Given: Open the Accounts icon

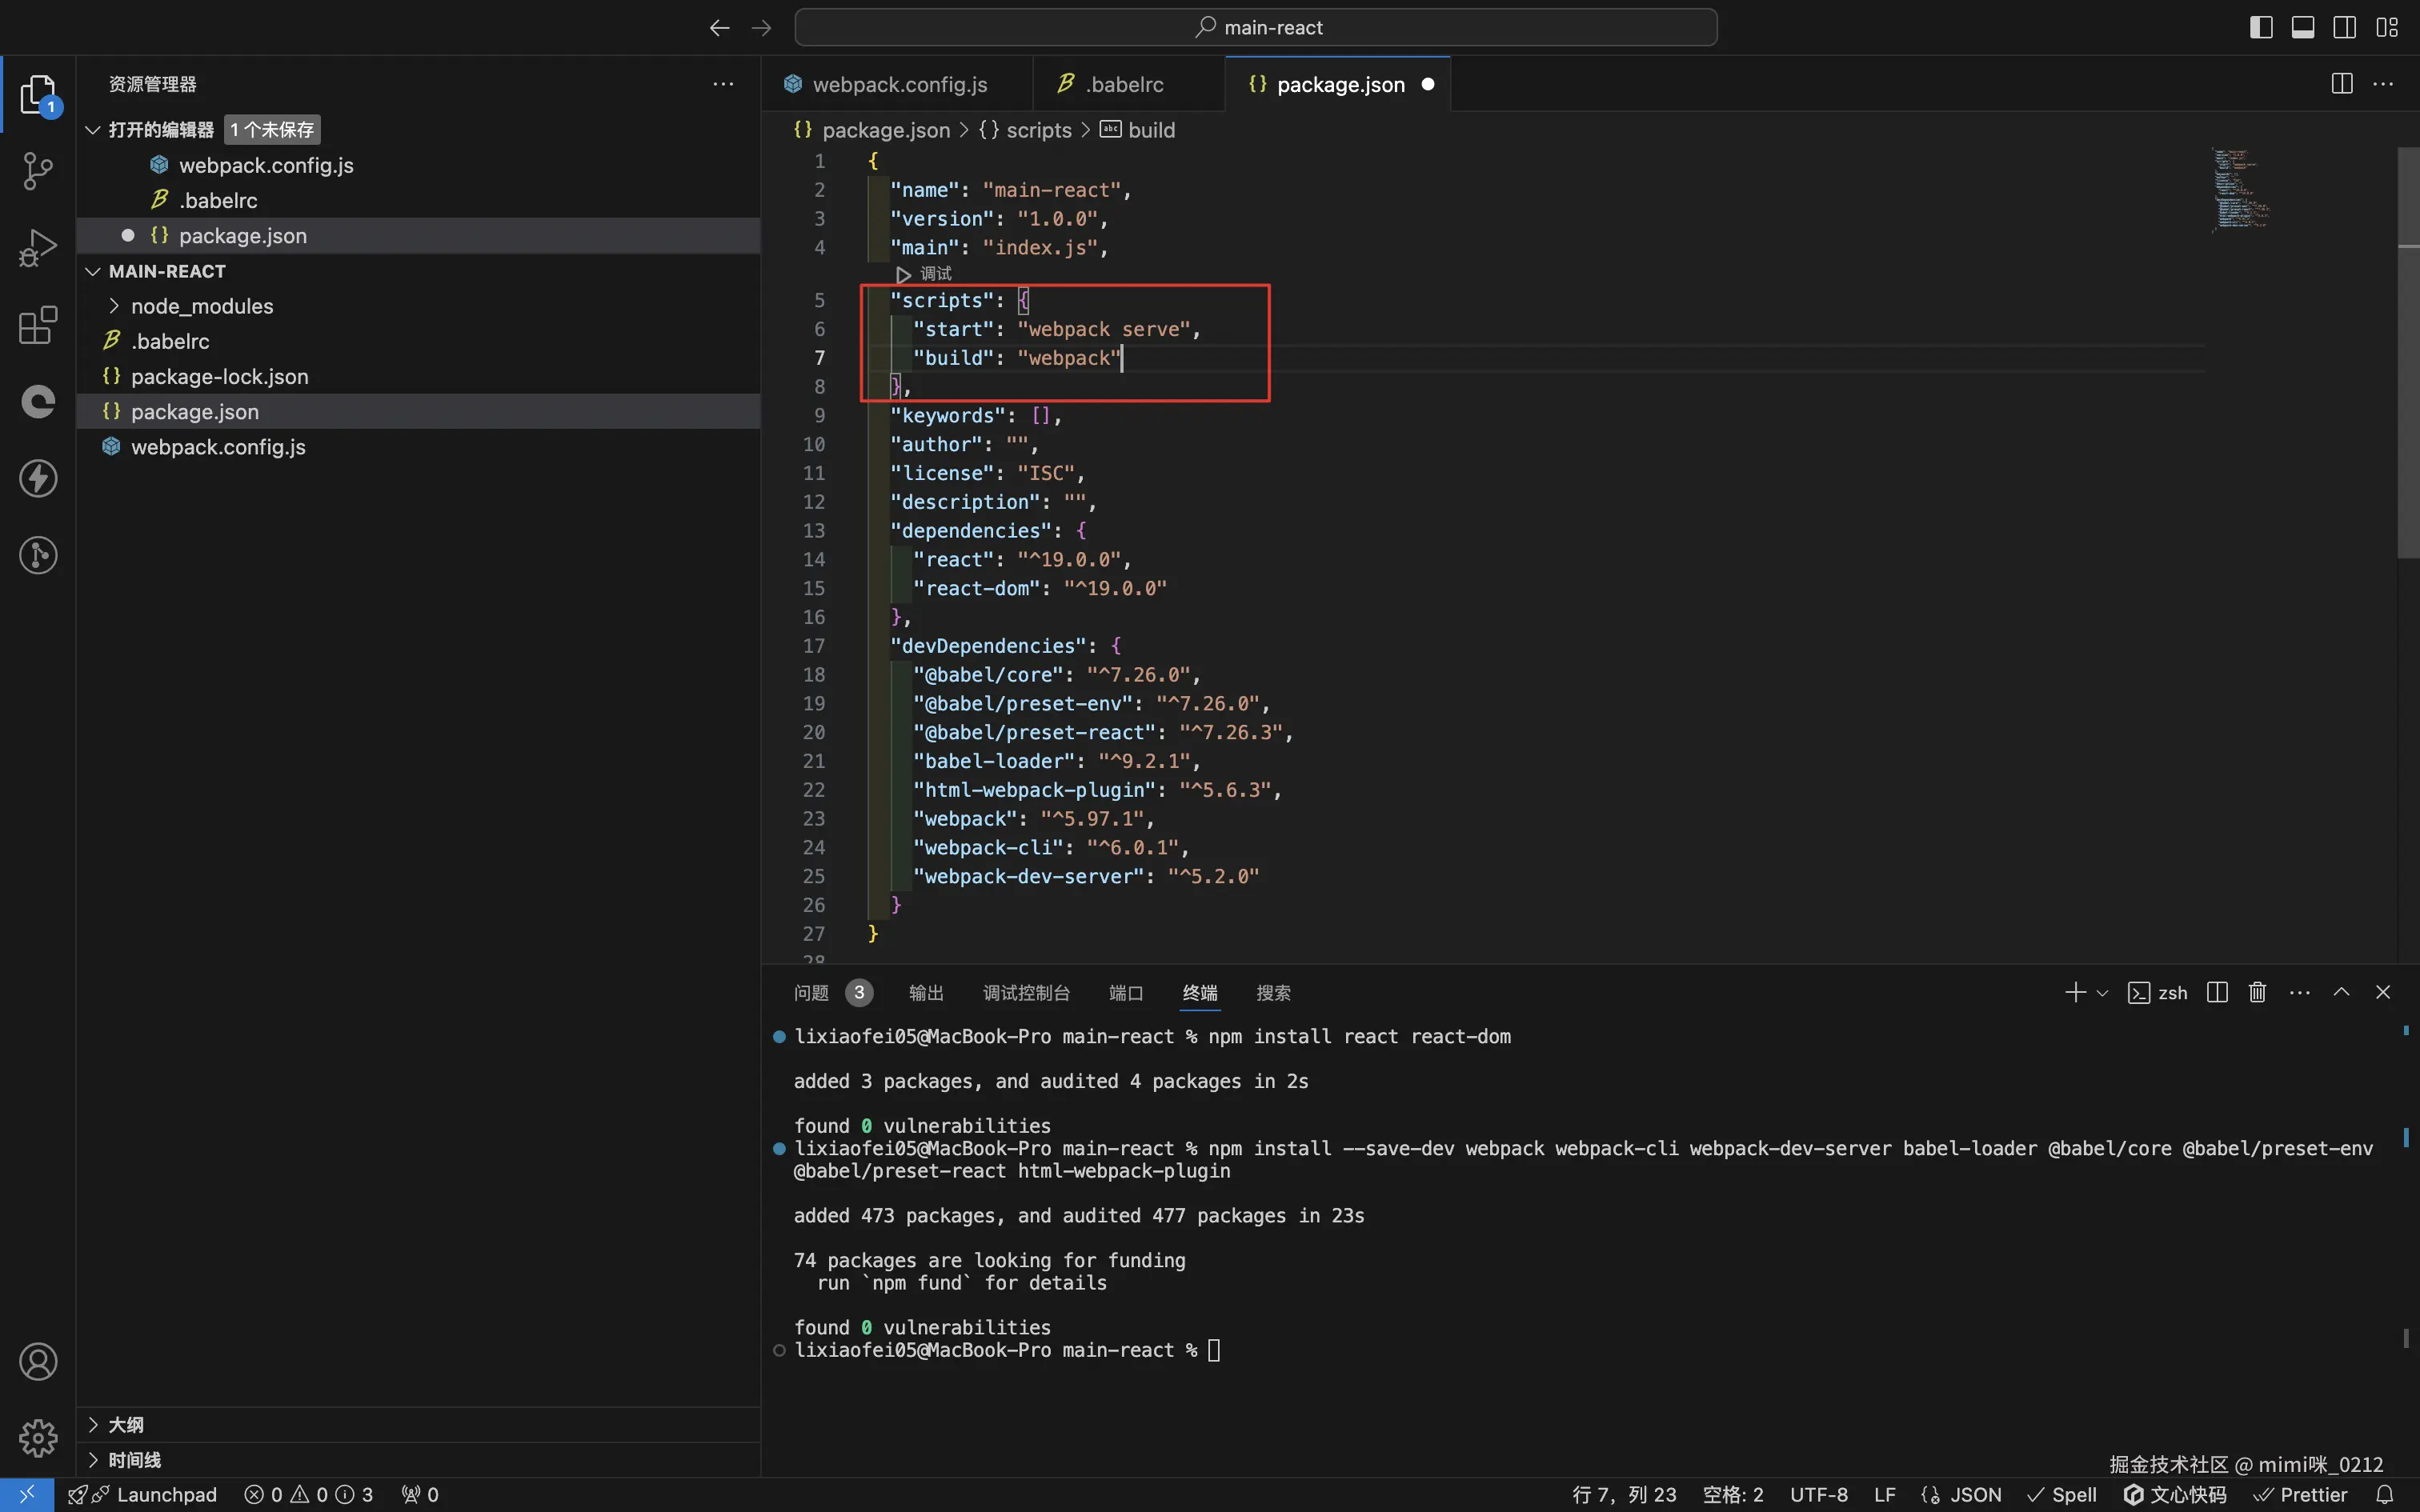Looking at the screenshot, I should click(38, 1362).
